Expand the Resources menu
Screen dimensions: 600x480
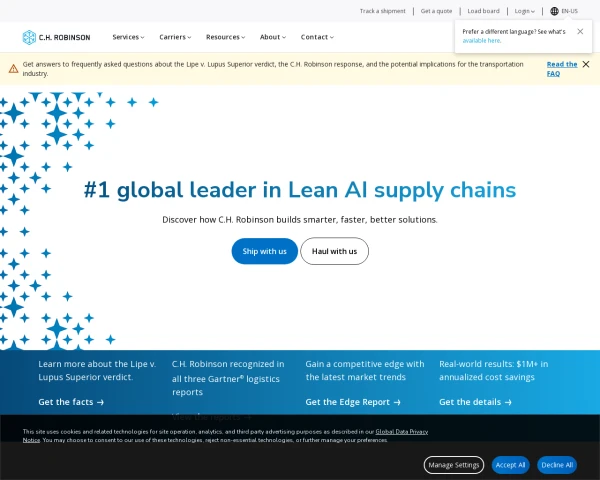[225, 37]
